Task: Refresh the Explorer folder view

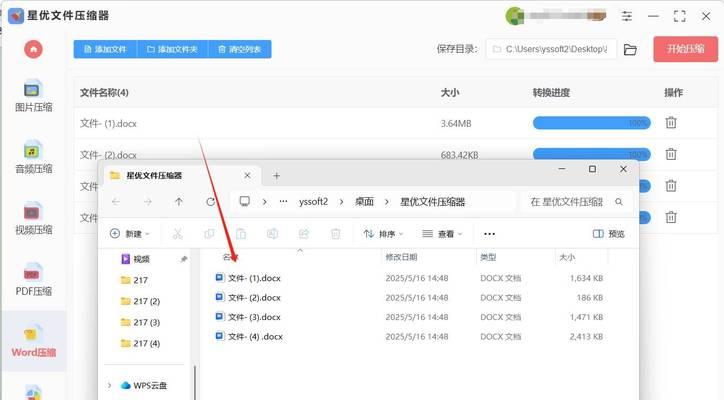Action: tap(211, 202)
